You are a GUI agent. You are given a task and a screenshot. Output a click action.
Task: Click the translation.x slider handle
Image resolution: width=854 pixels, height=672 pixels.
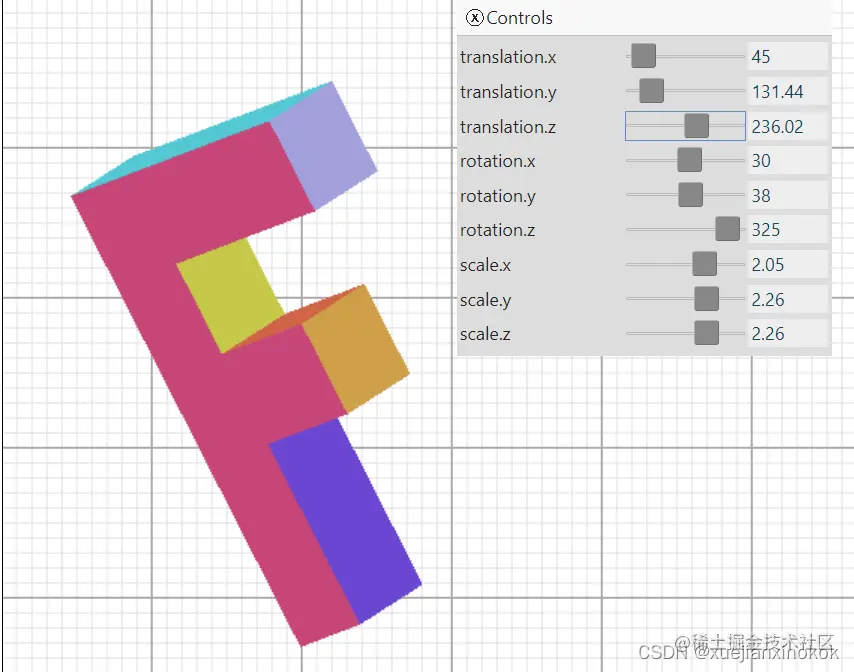click(643, 56)
